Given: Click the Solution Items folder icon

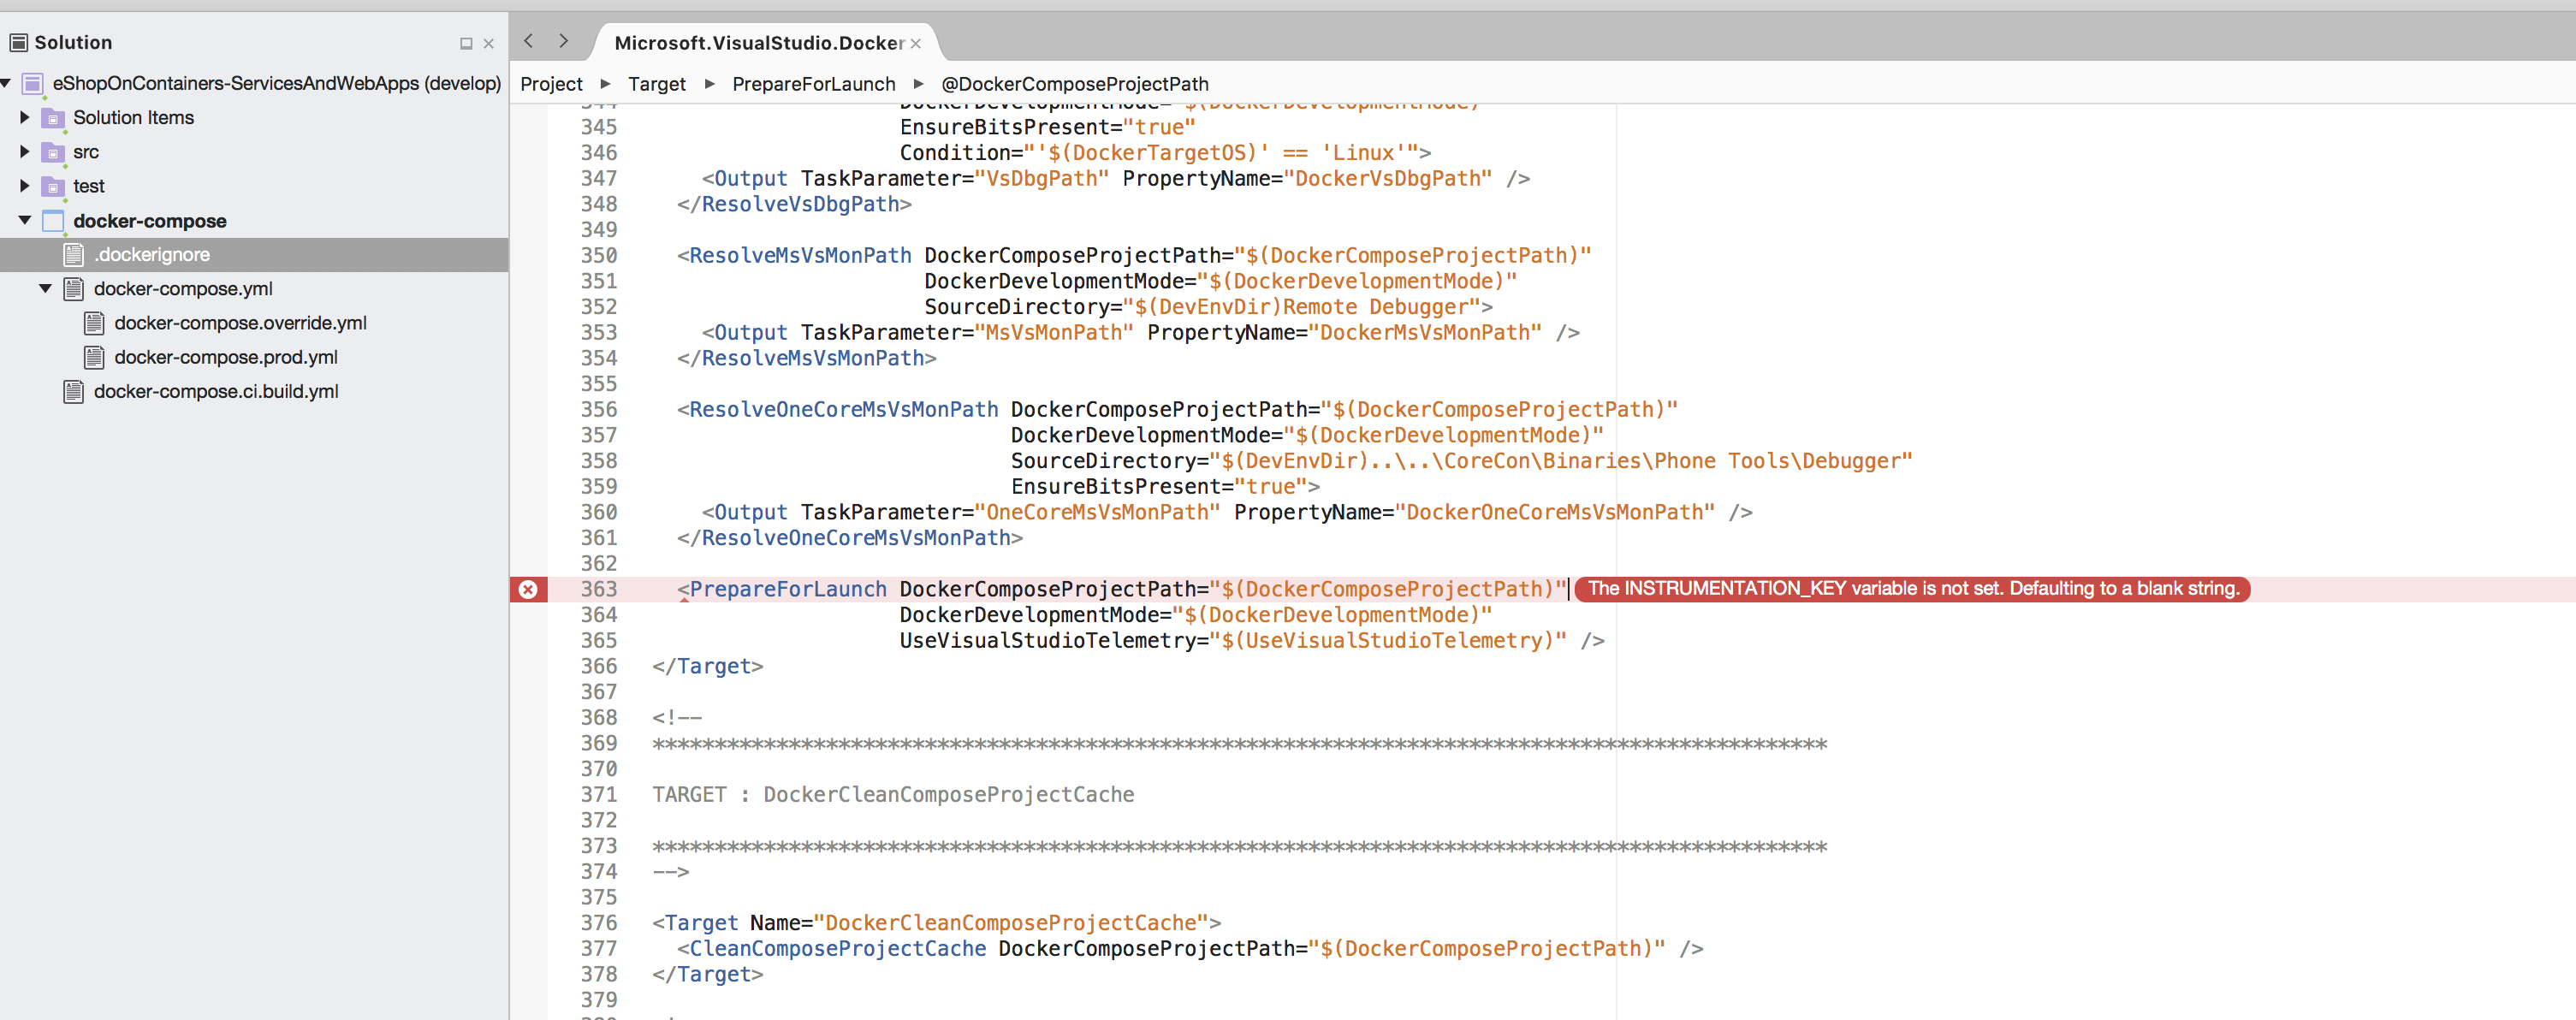Looking at the screenshot, I should [53, 118].
